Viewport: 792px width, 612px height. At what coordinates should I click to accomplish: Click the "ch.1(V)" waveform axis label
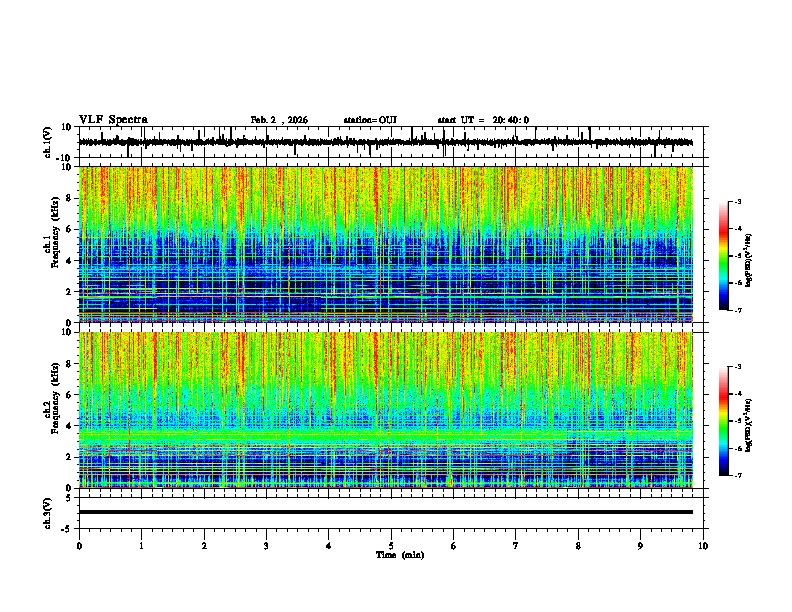(x=48, y=142)
